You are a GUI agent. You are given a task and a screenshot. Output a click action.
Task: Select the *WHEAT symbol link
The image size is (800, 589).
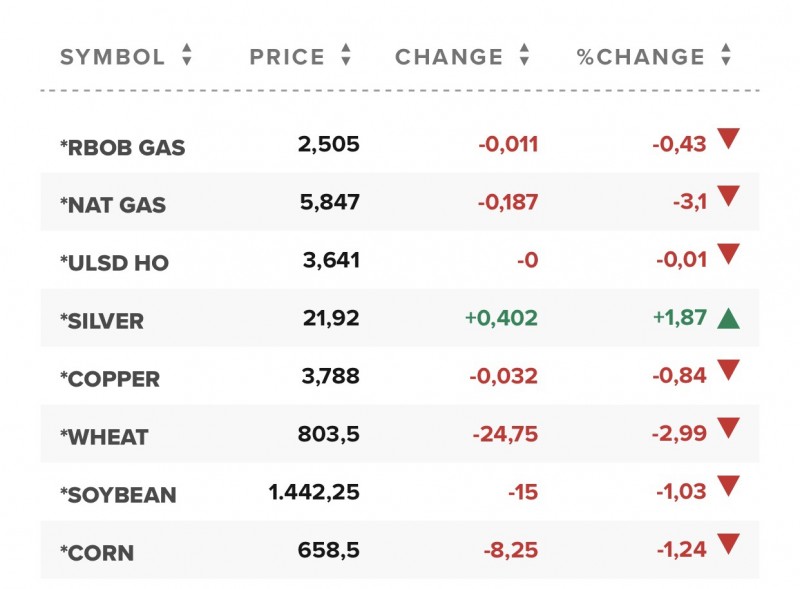tap(104, 437)
